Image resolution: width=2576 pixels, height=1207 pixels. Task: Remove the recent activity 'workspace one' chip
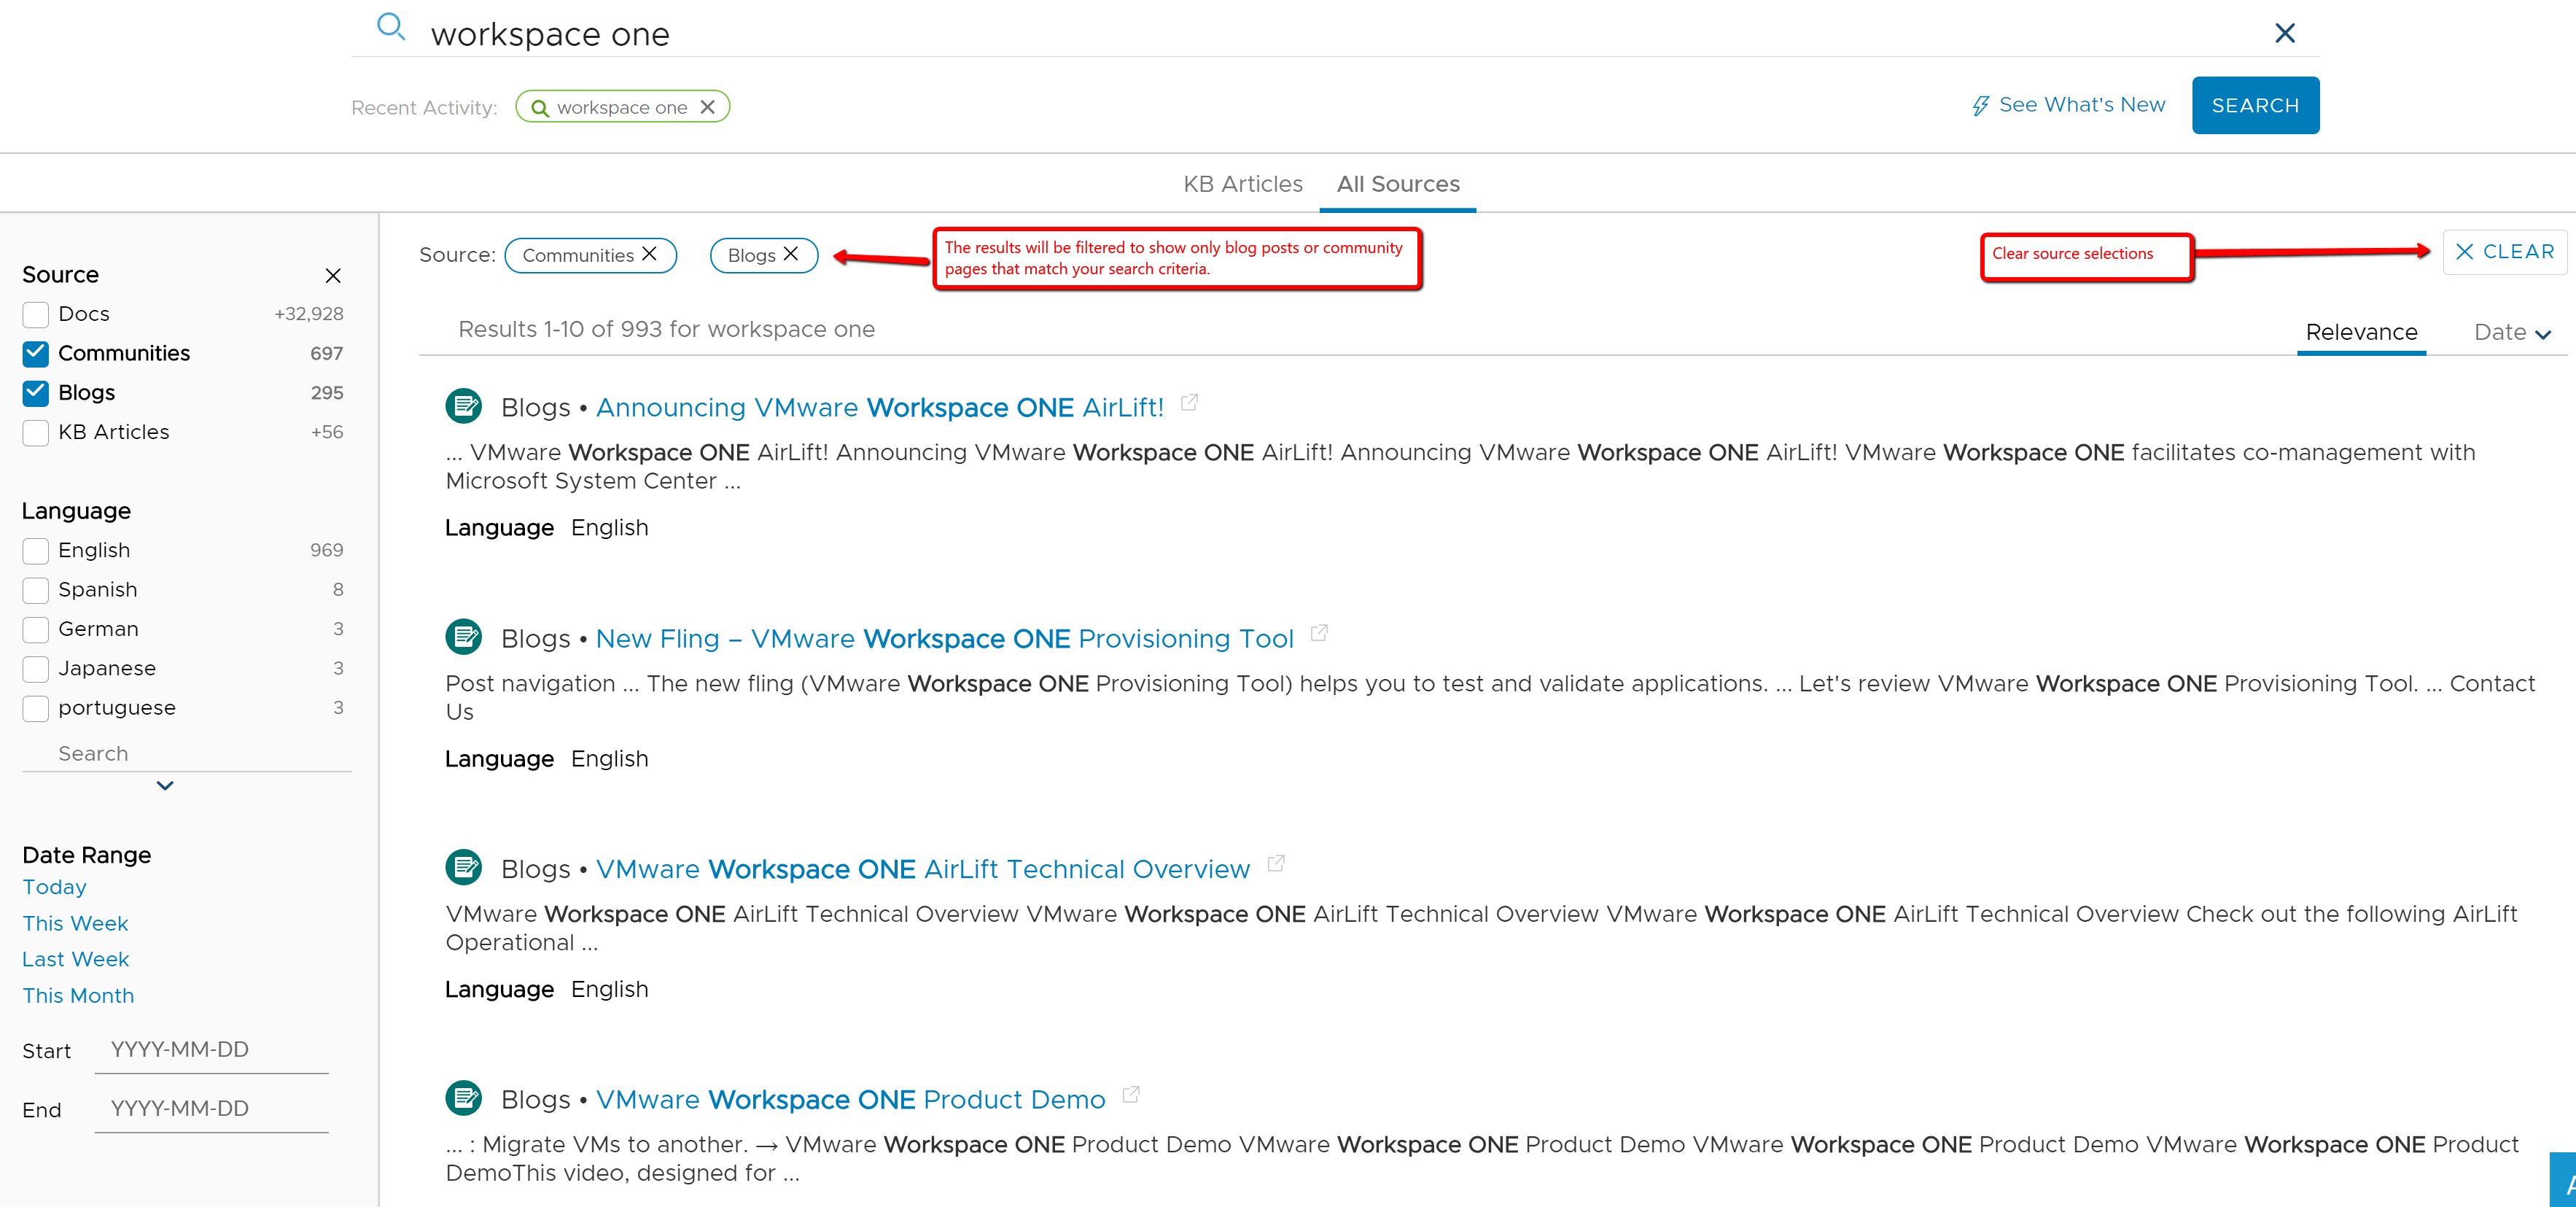pyautogui.click(x=708, y=107)
